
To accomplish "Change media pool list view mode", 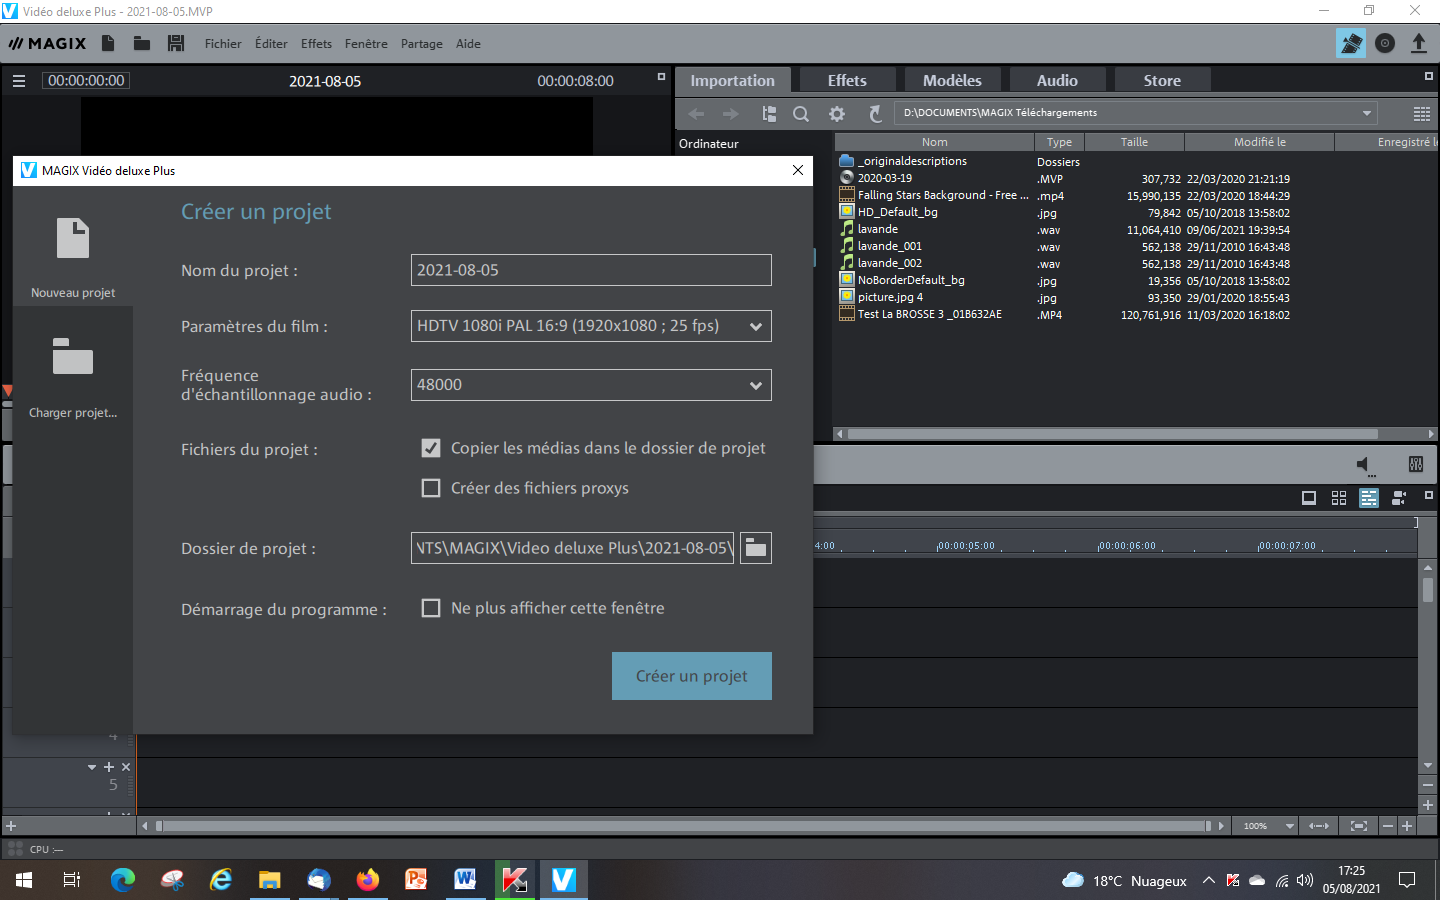I will pos(1422,114).
